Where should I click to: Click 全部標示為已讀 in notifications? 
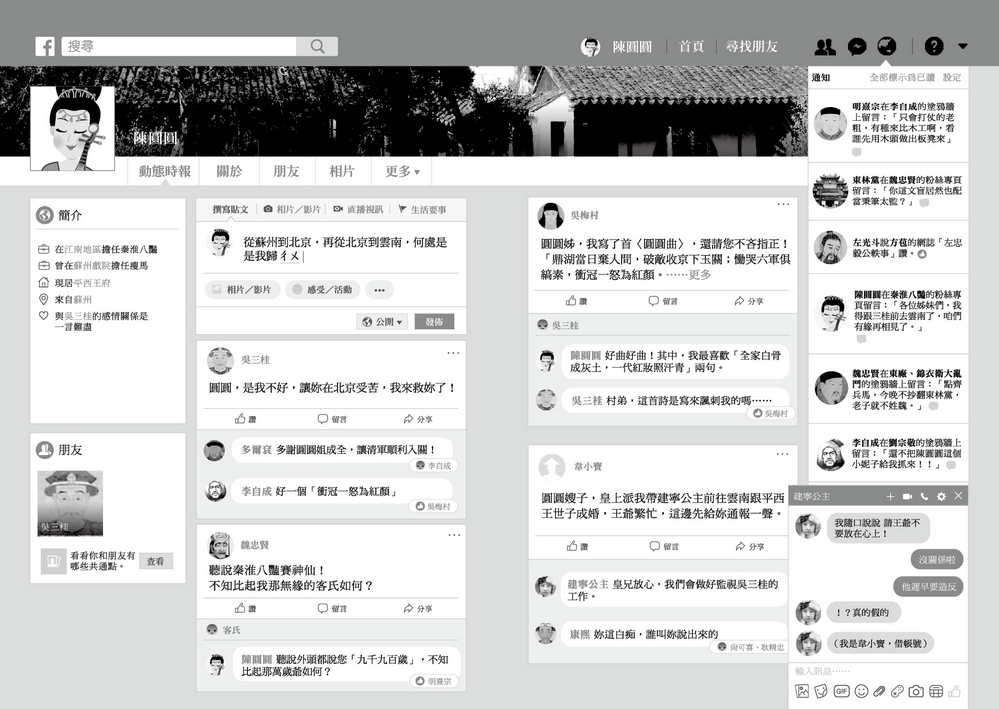coord(902,77)
